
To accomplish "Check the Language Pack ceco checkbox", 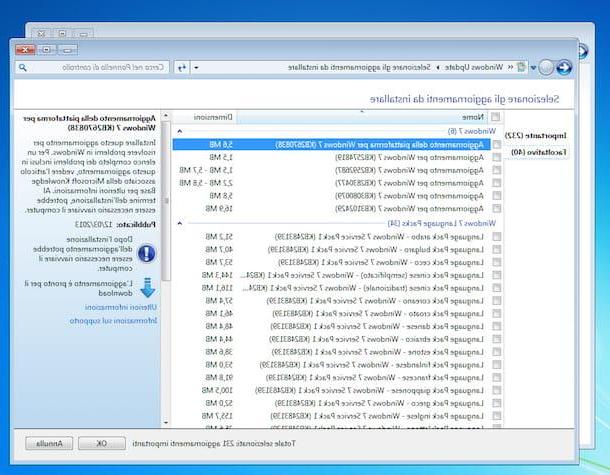I will pos(497,262).
